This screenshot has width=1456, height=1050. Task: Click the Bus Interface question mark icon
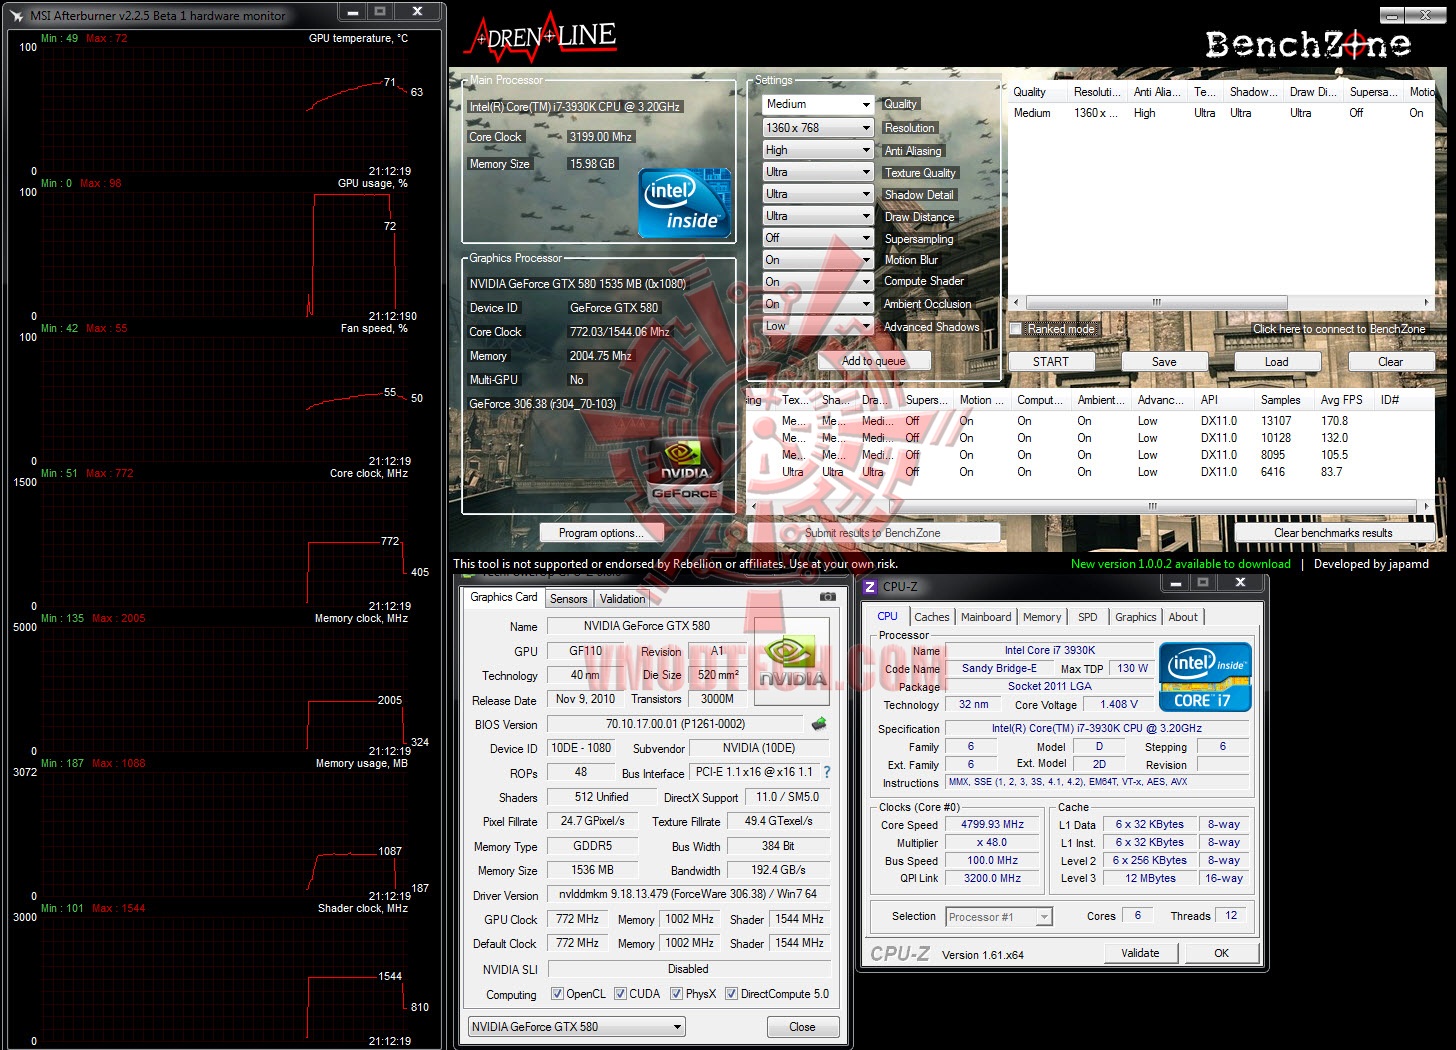(x=827, y=772)
